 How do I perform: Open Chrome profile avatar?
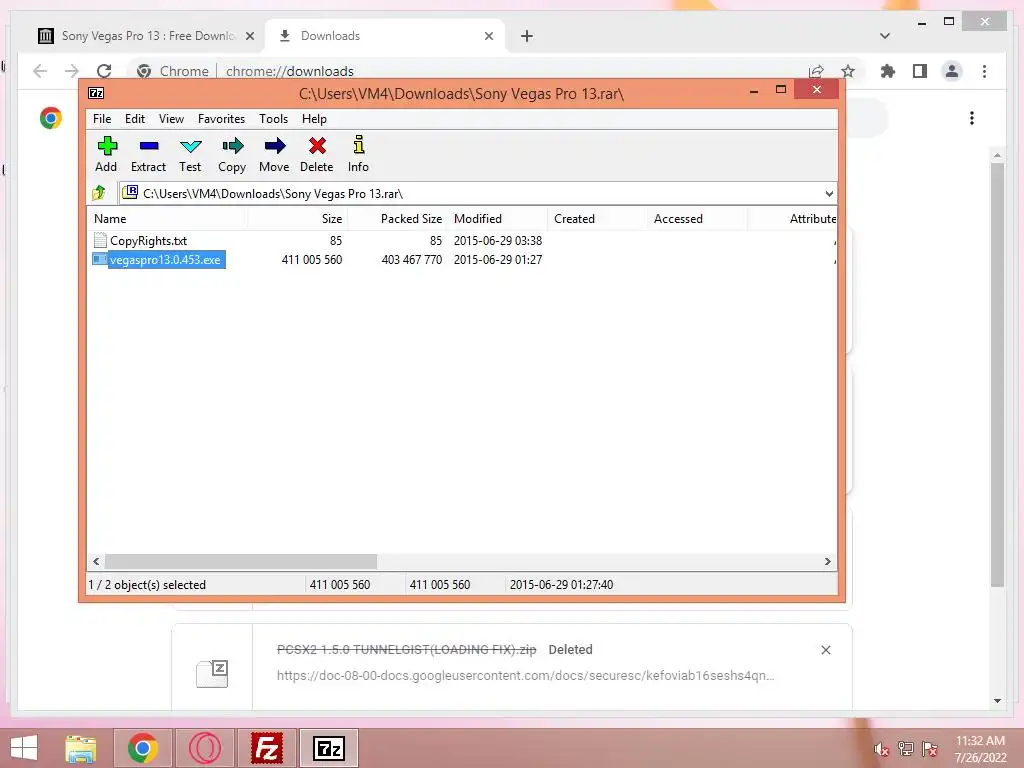coord(952,71)
